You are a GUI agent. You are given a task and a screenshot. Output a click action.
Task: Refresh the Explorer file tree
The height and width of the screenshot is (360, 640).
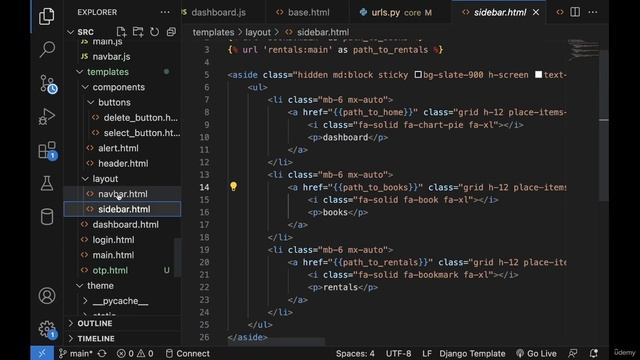(x=155, y=32)
